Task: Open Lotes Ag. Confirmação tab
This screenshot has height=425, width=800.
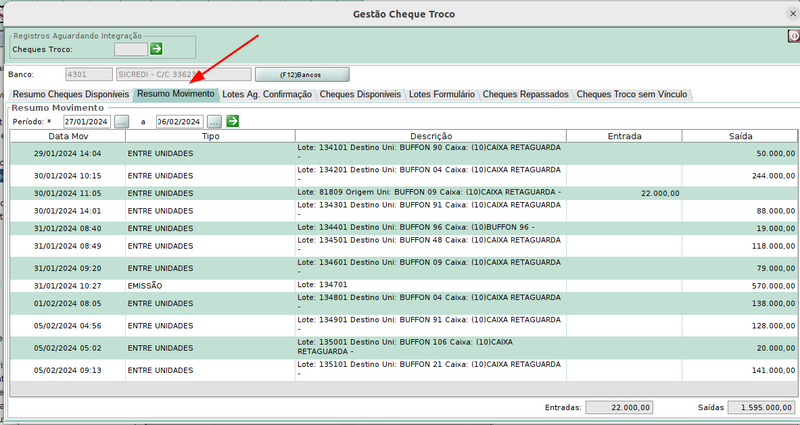Action: coord(267,94)
